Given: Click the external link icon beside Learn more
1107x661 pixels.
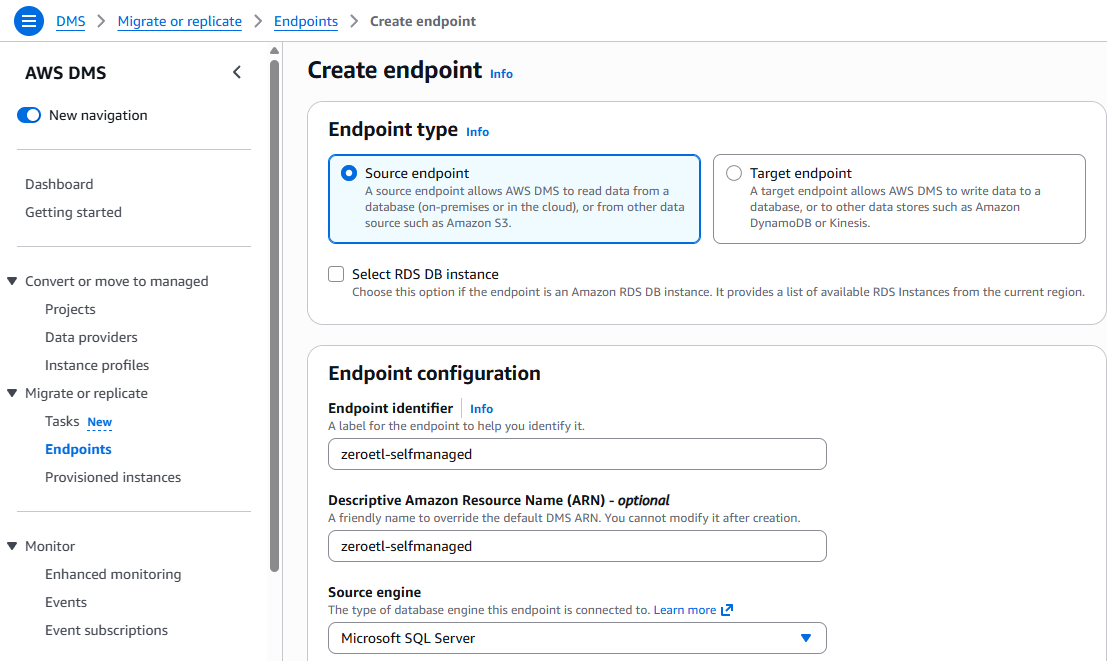Looking at the screenshot, I should click(x=727, y=610).
